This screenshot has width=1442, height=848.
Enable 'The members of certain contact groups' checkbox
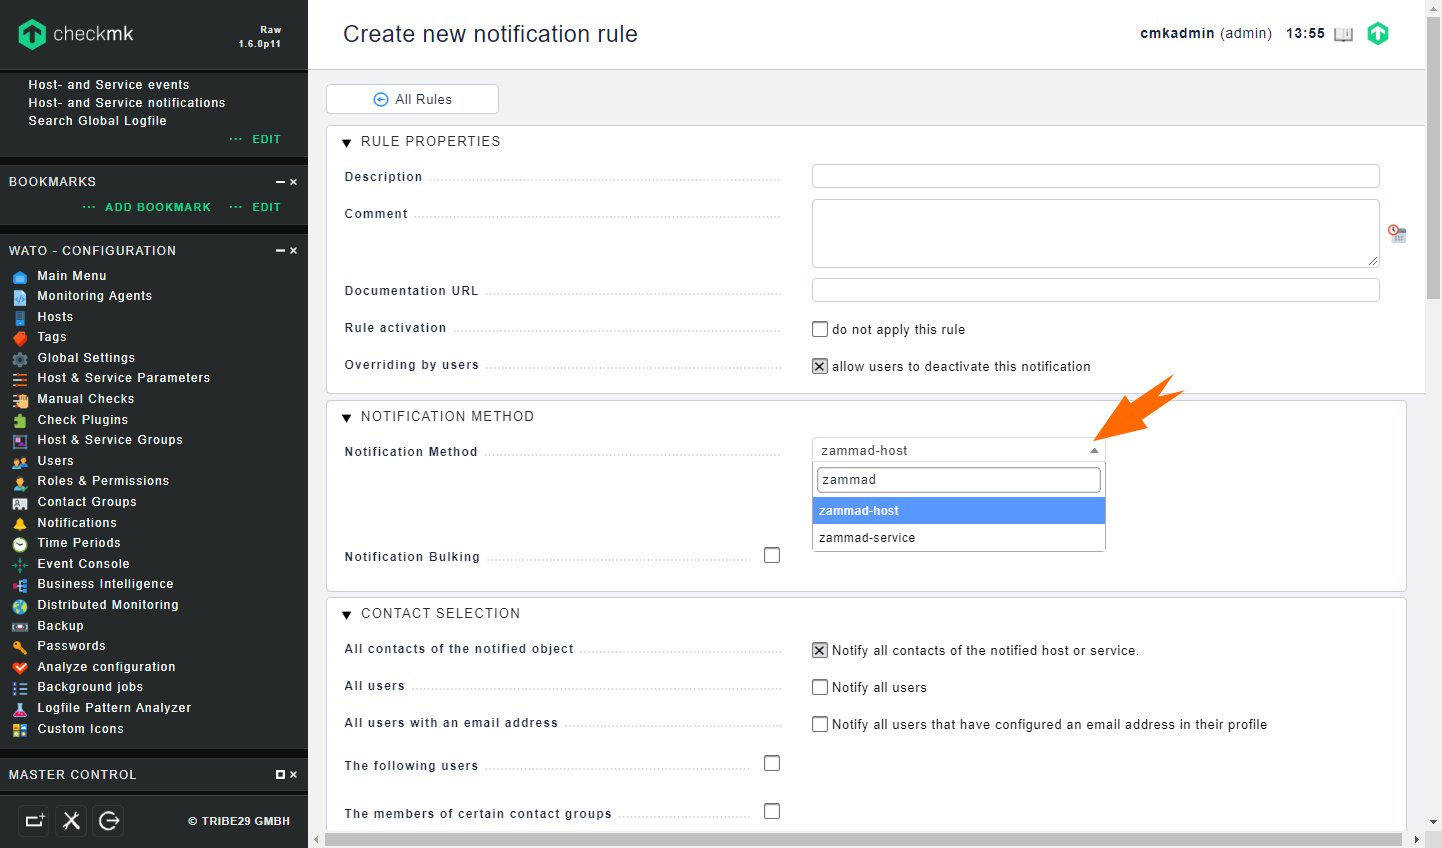[772, 811]
